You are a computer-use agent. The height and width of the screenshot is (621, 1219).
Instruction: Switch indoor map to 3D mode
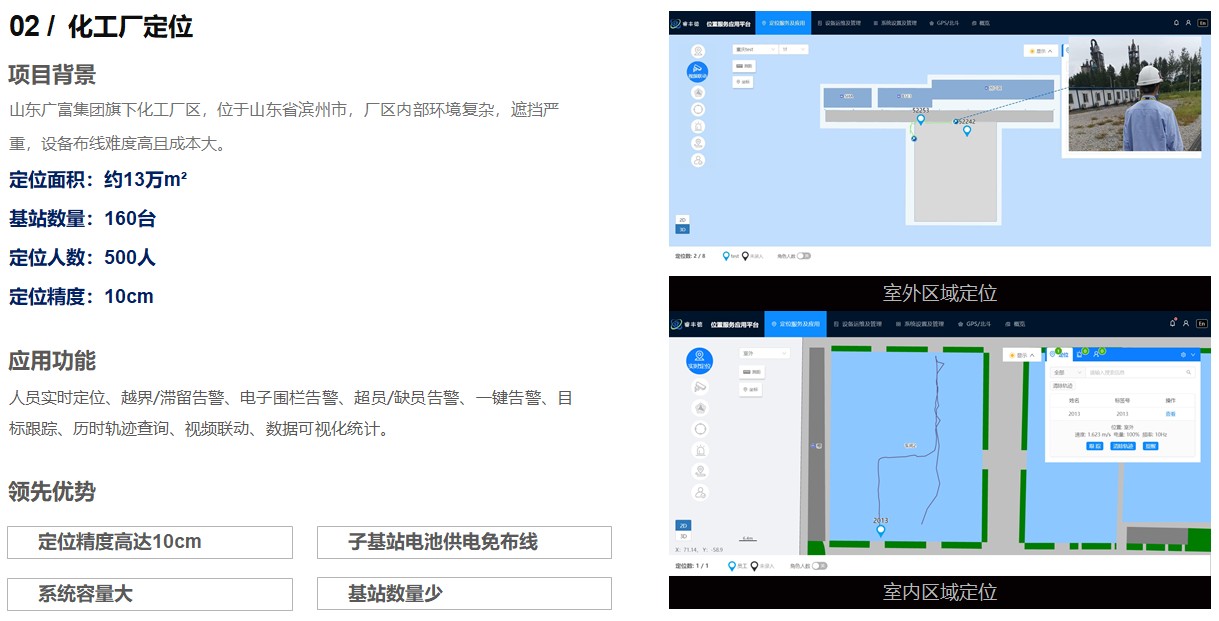point(683,536)
